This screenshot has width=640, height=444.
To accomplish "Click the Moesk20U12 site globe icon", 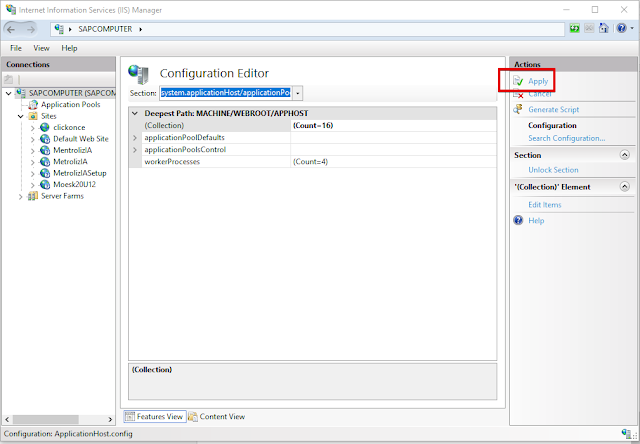I will coord(44,184).
